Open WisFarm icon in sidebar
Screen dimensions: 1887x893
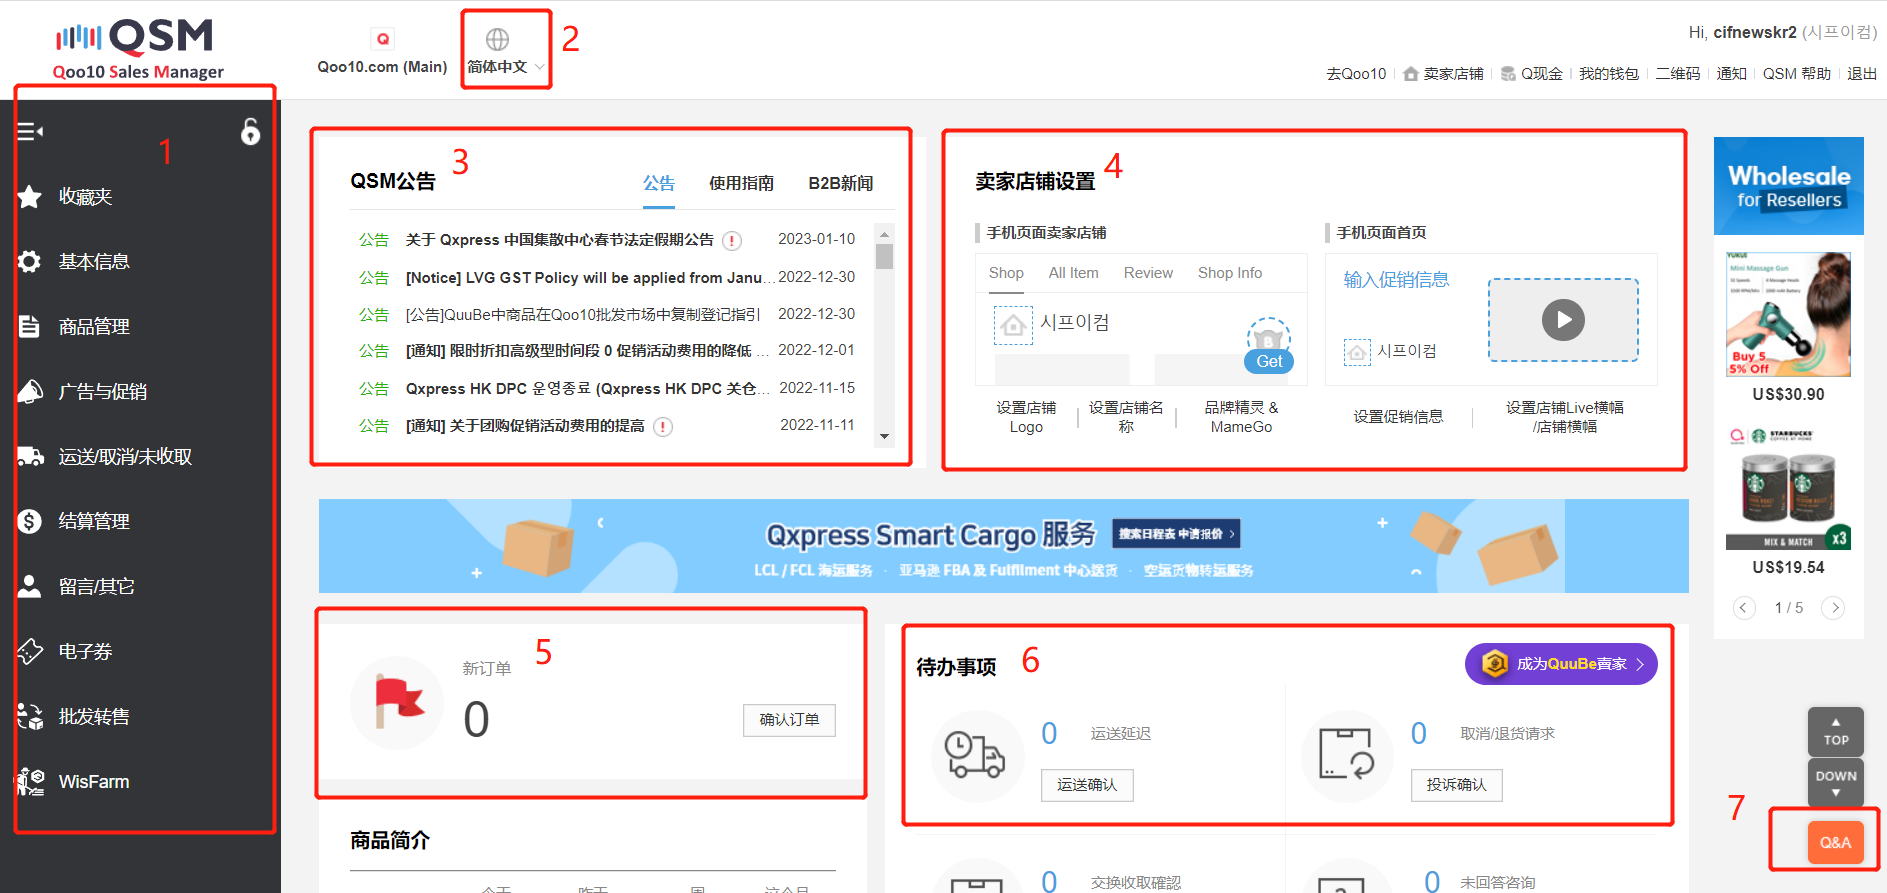(x=30, y=781)
